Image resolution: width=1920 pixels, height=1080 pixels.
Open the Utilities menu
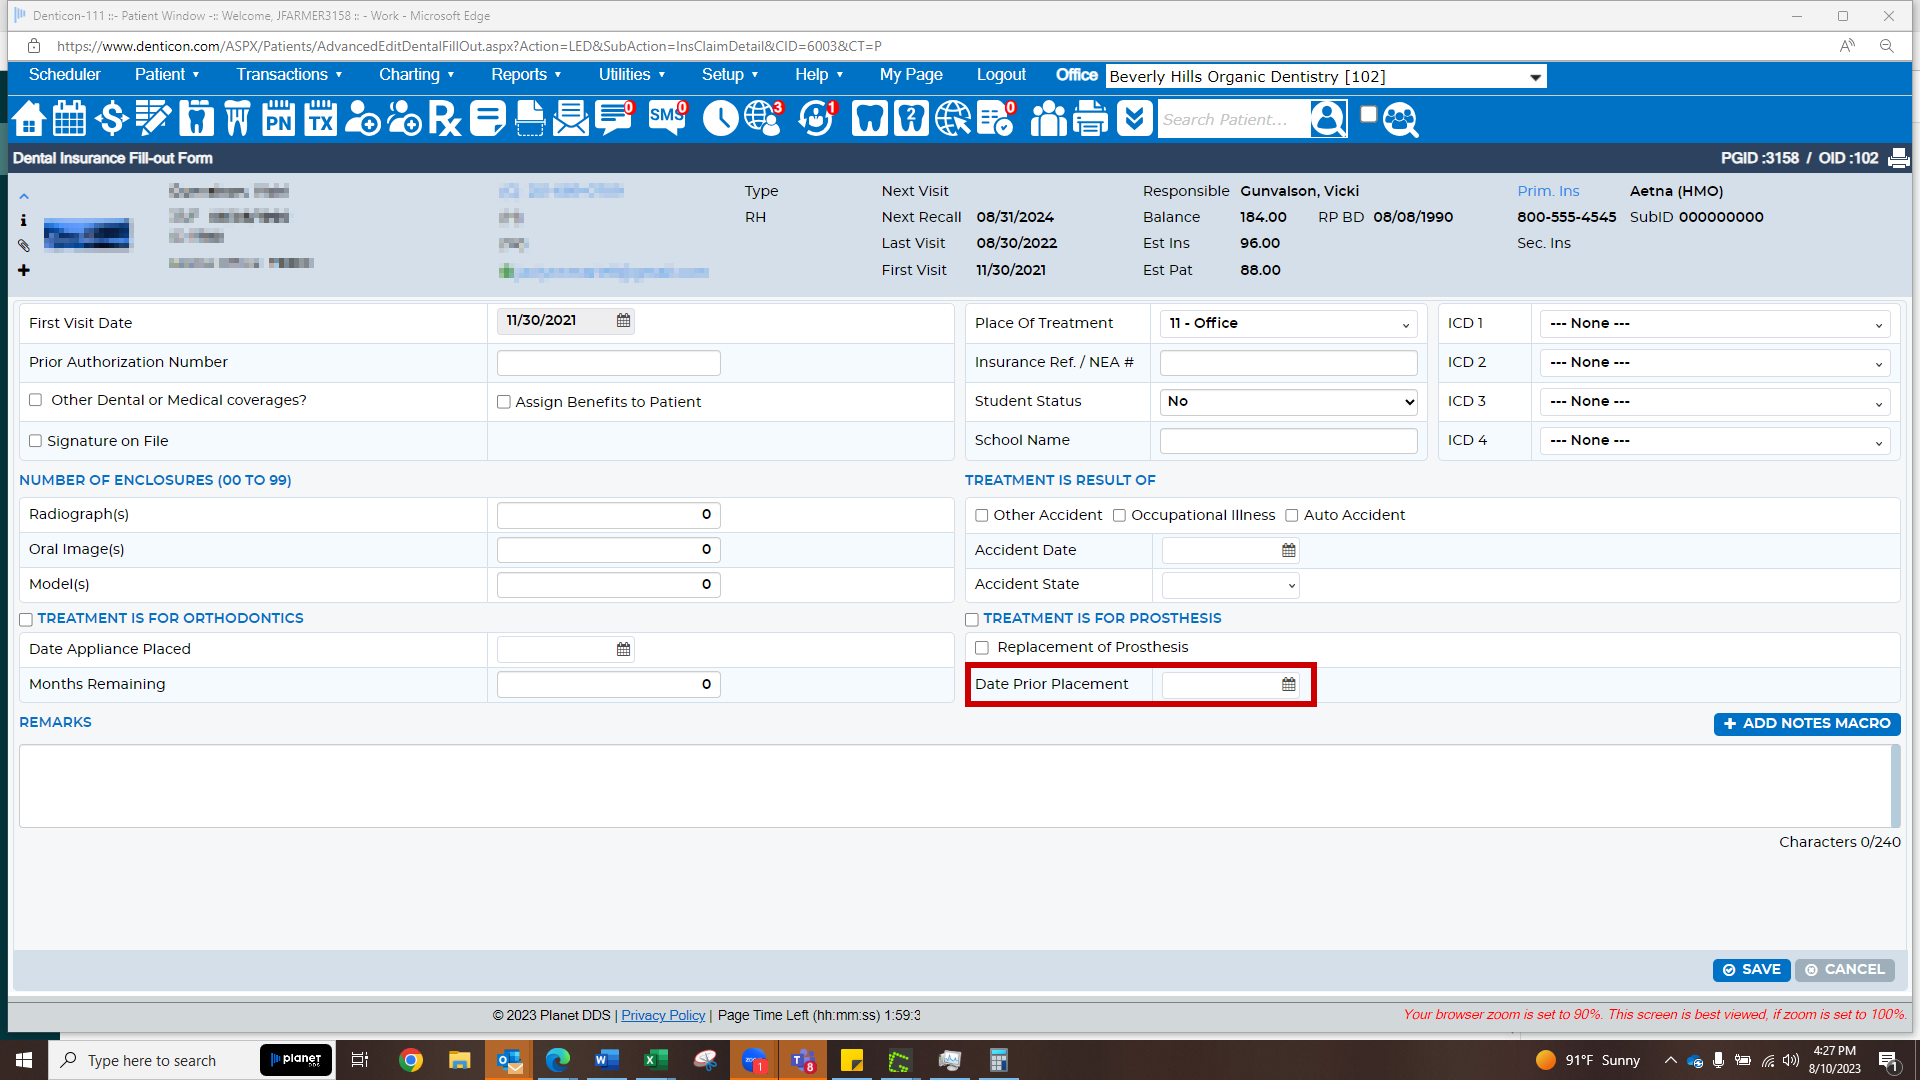coord(632,75)
